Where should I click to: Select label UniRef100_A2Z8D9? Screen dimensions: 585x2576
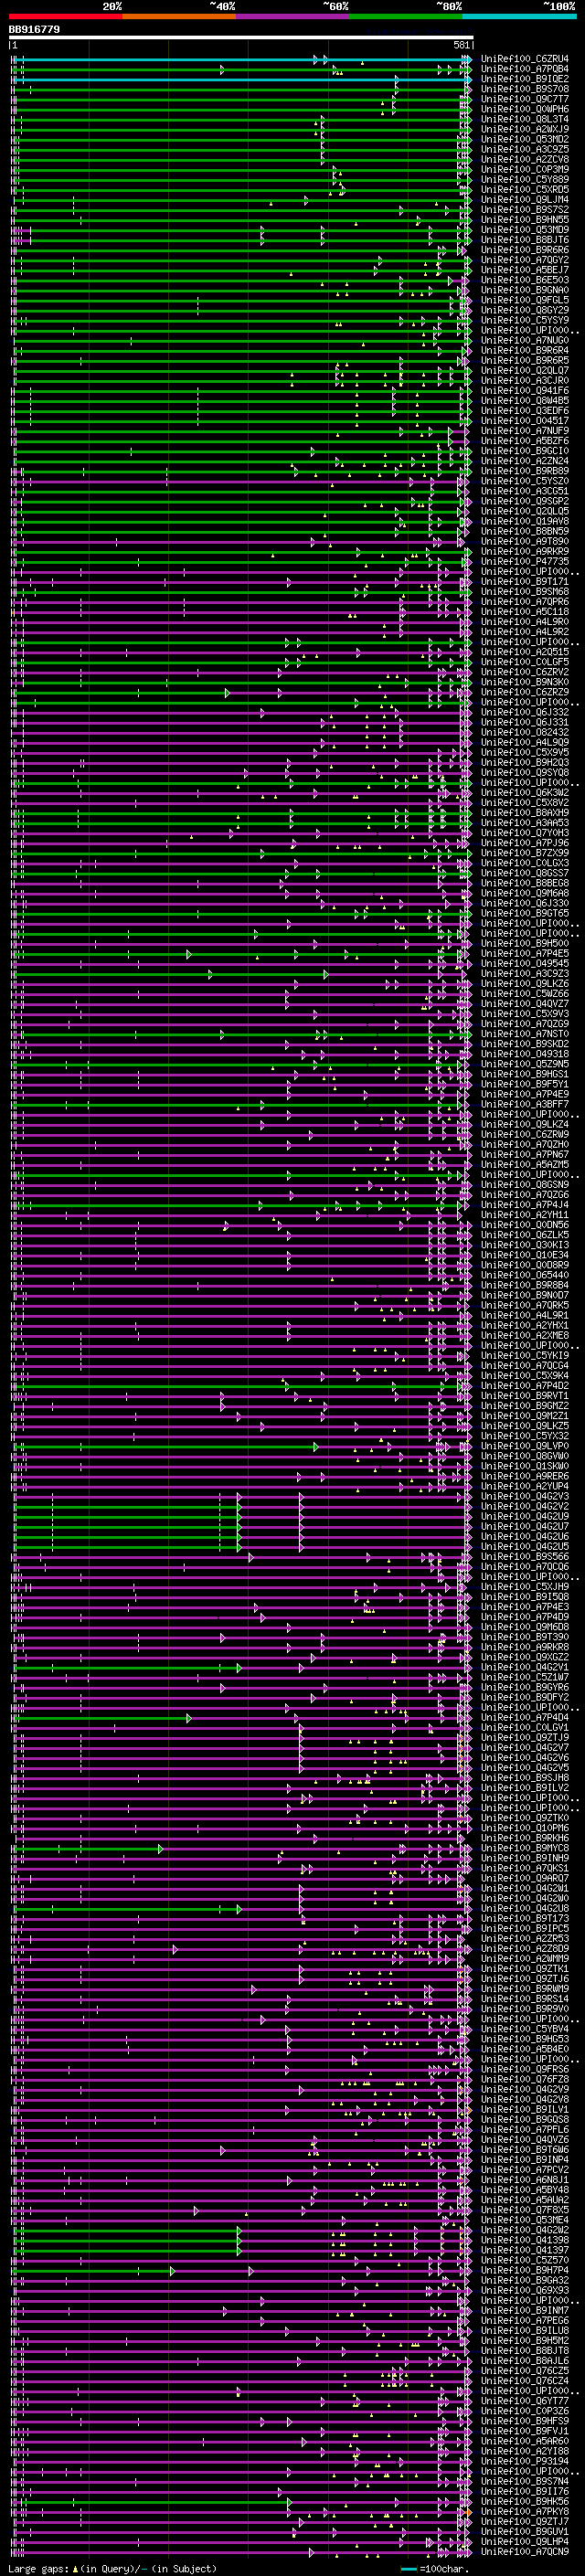coord(525,1948)
